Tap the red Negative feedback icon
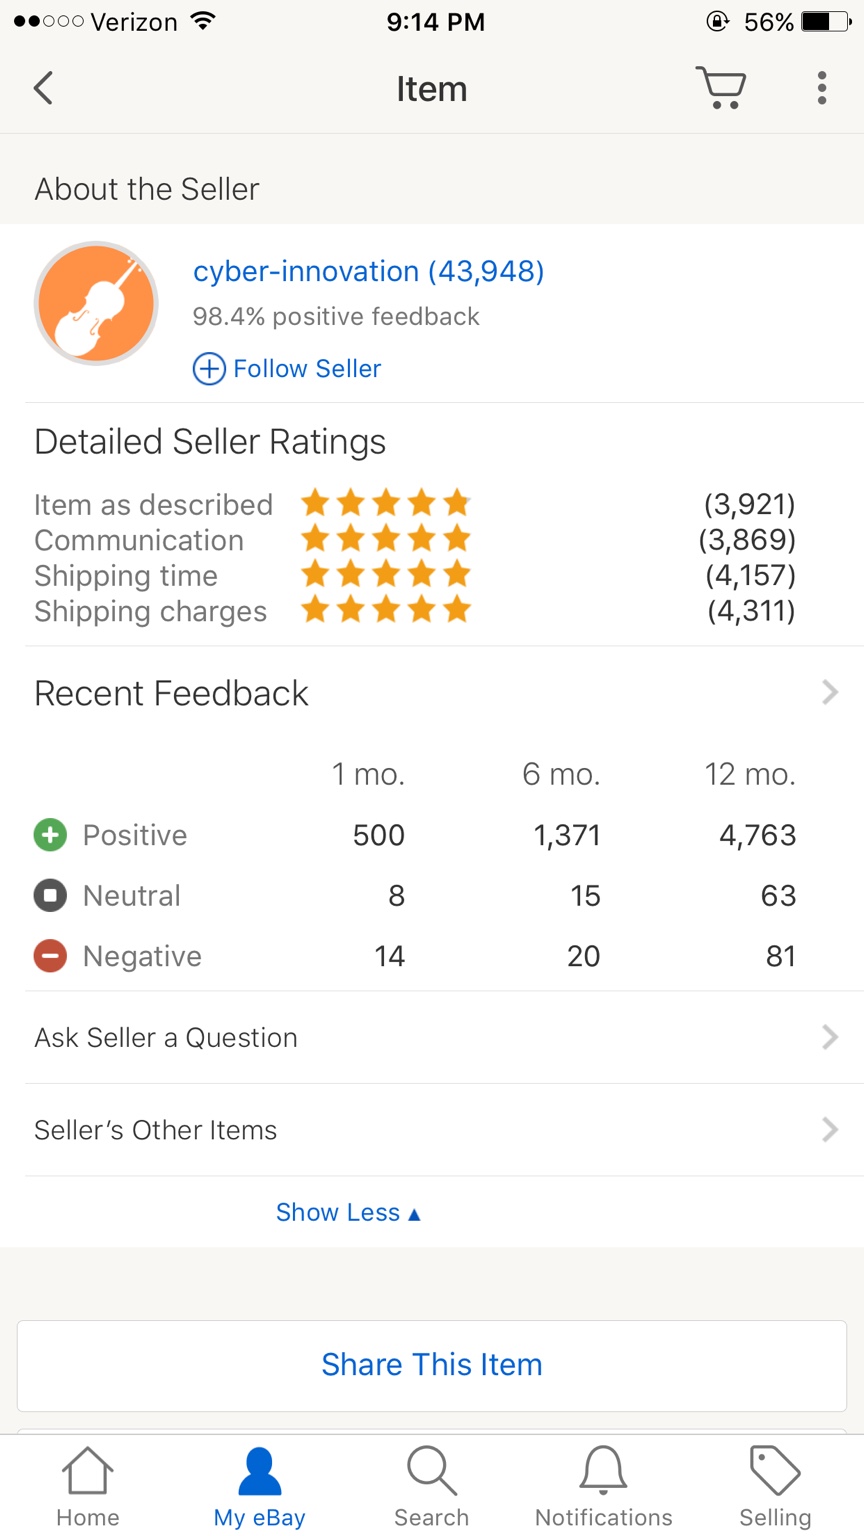The height and width of the screenshot is (1536, 864). [50, 956]
